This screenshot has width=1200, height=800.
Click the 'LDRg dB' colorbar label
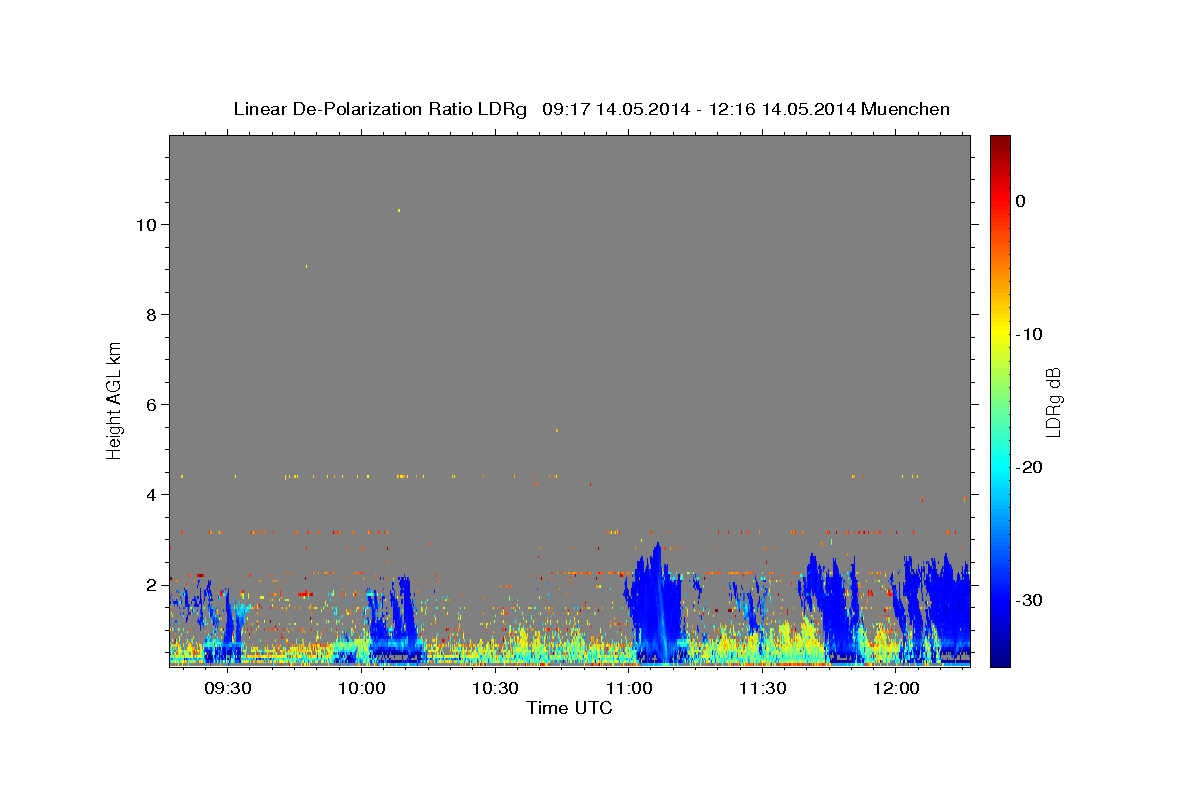(1053, 402)
